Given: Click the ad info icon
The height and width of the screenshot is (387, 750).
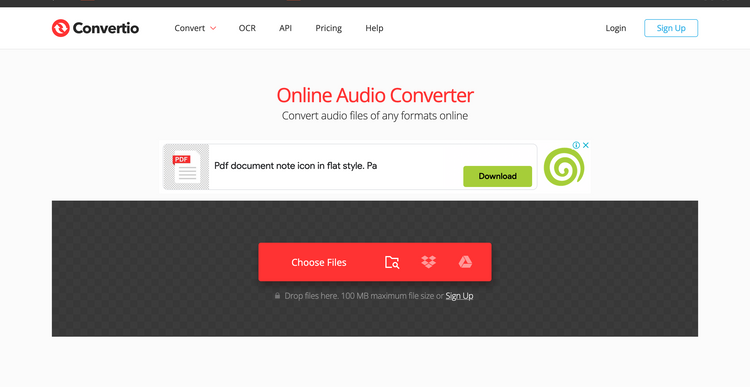Looking at the screenshot, I should (576, 145).
